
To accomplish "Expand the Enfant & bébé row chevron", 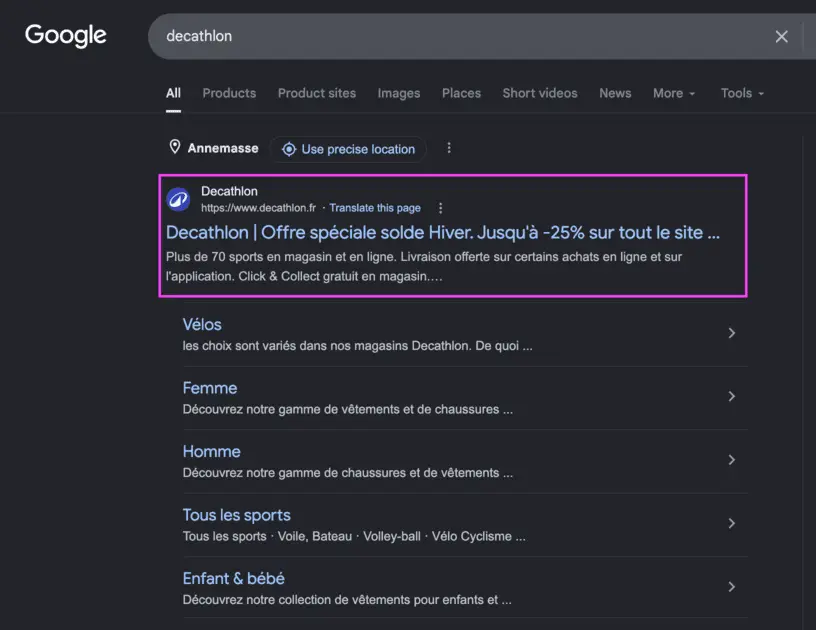I will click(x=732, y=587).
